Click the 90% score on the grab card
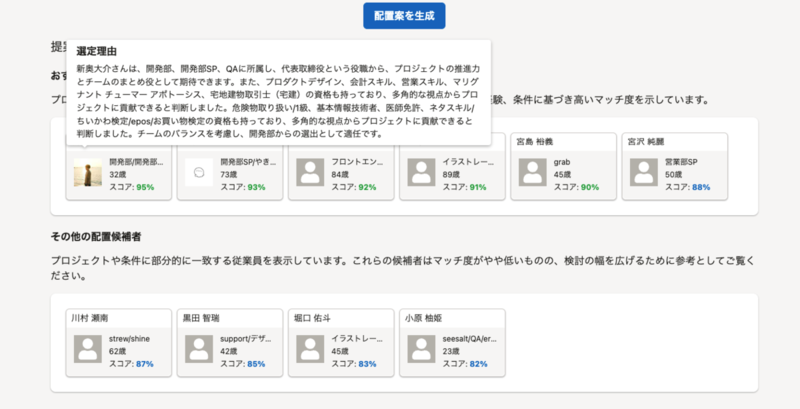The width and height of the screenshot is (800, 409). pyautogui.click(x=590, y=187)
